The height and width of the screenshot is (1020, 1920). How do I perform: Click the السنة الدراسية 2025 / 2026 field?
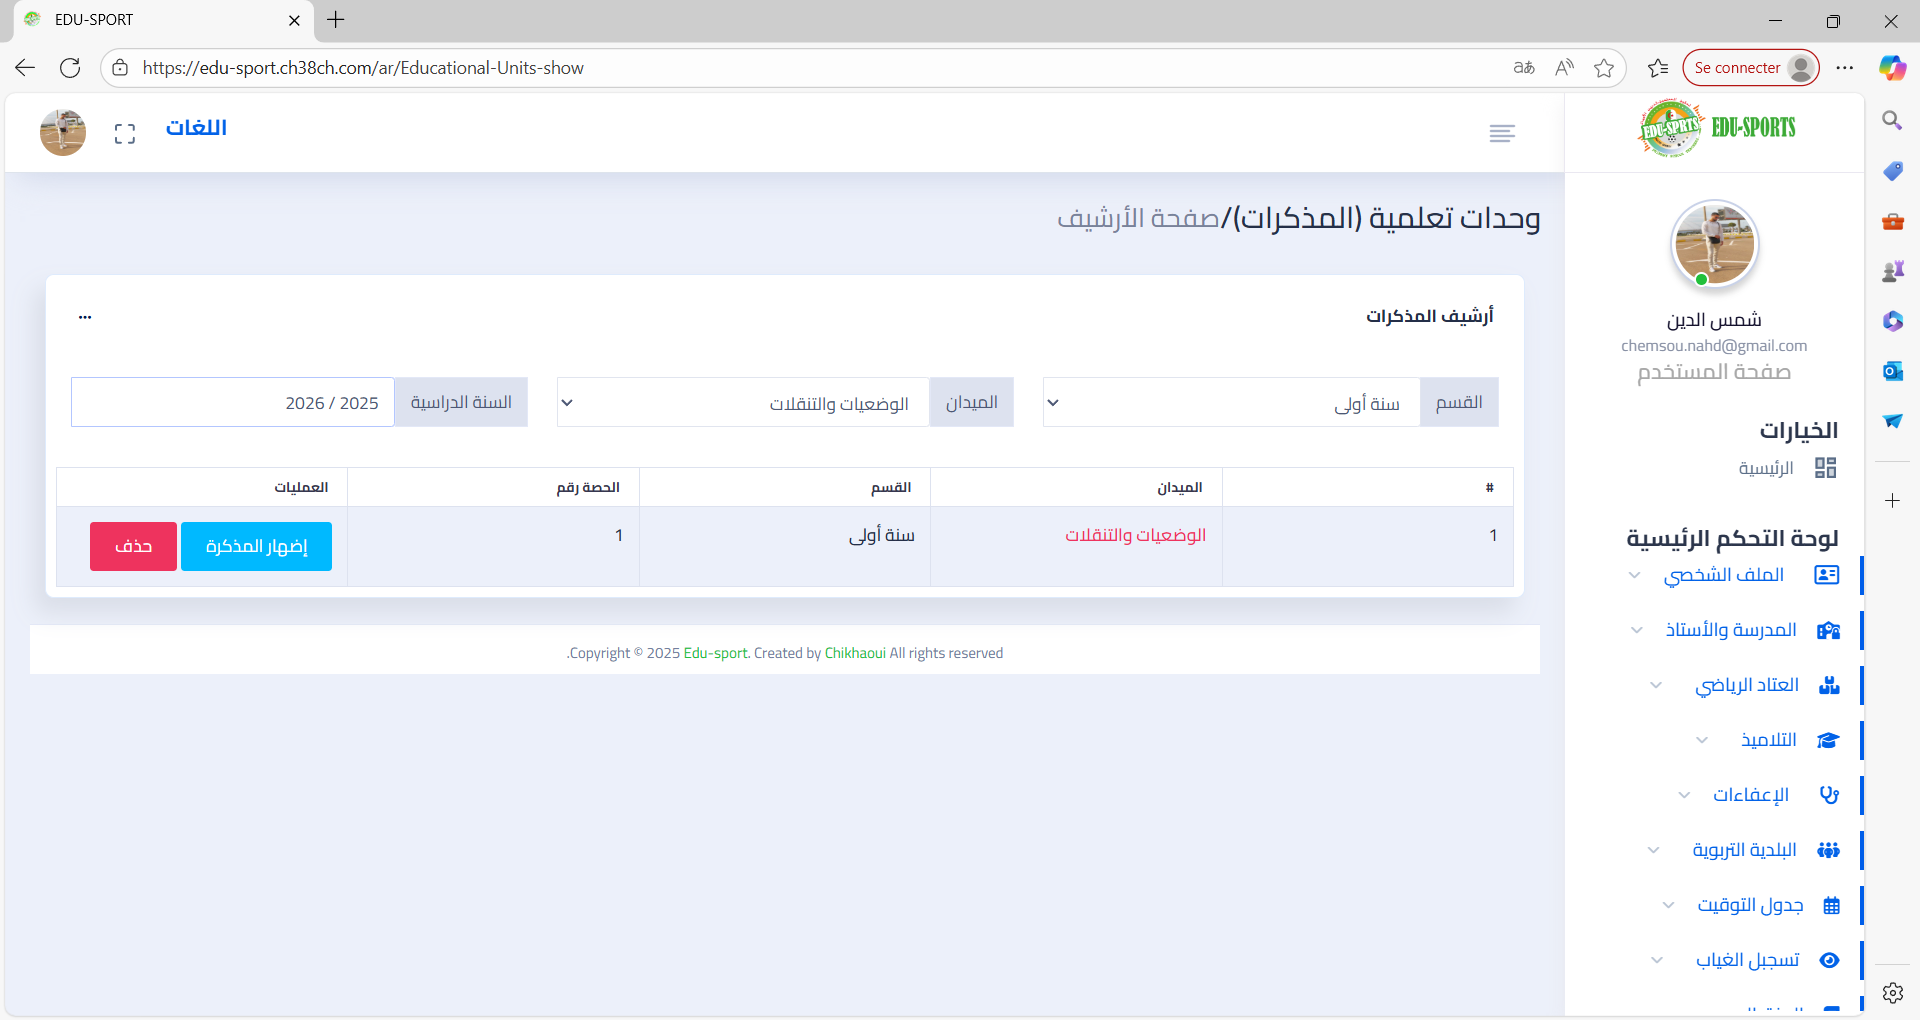click(x=233, y=402)
